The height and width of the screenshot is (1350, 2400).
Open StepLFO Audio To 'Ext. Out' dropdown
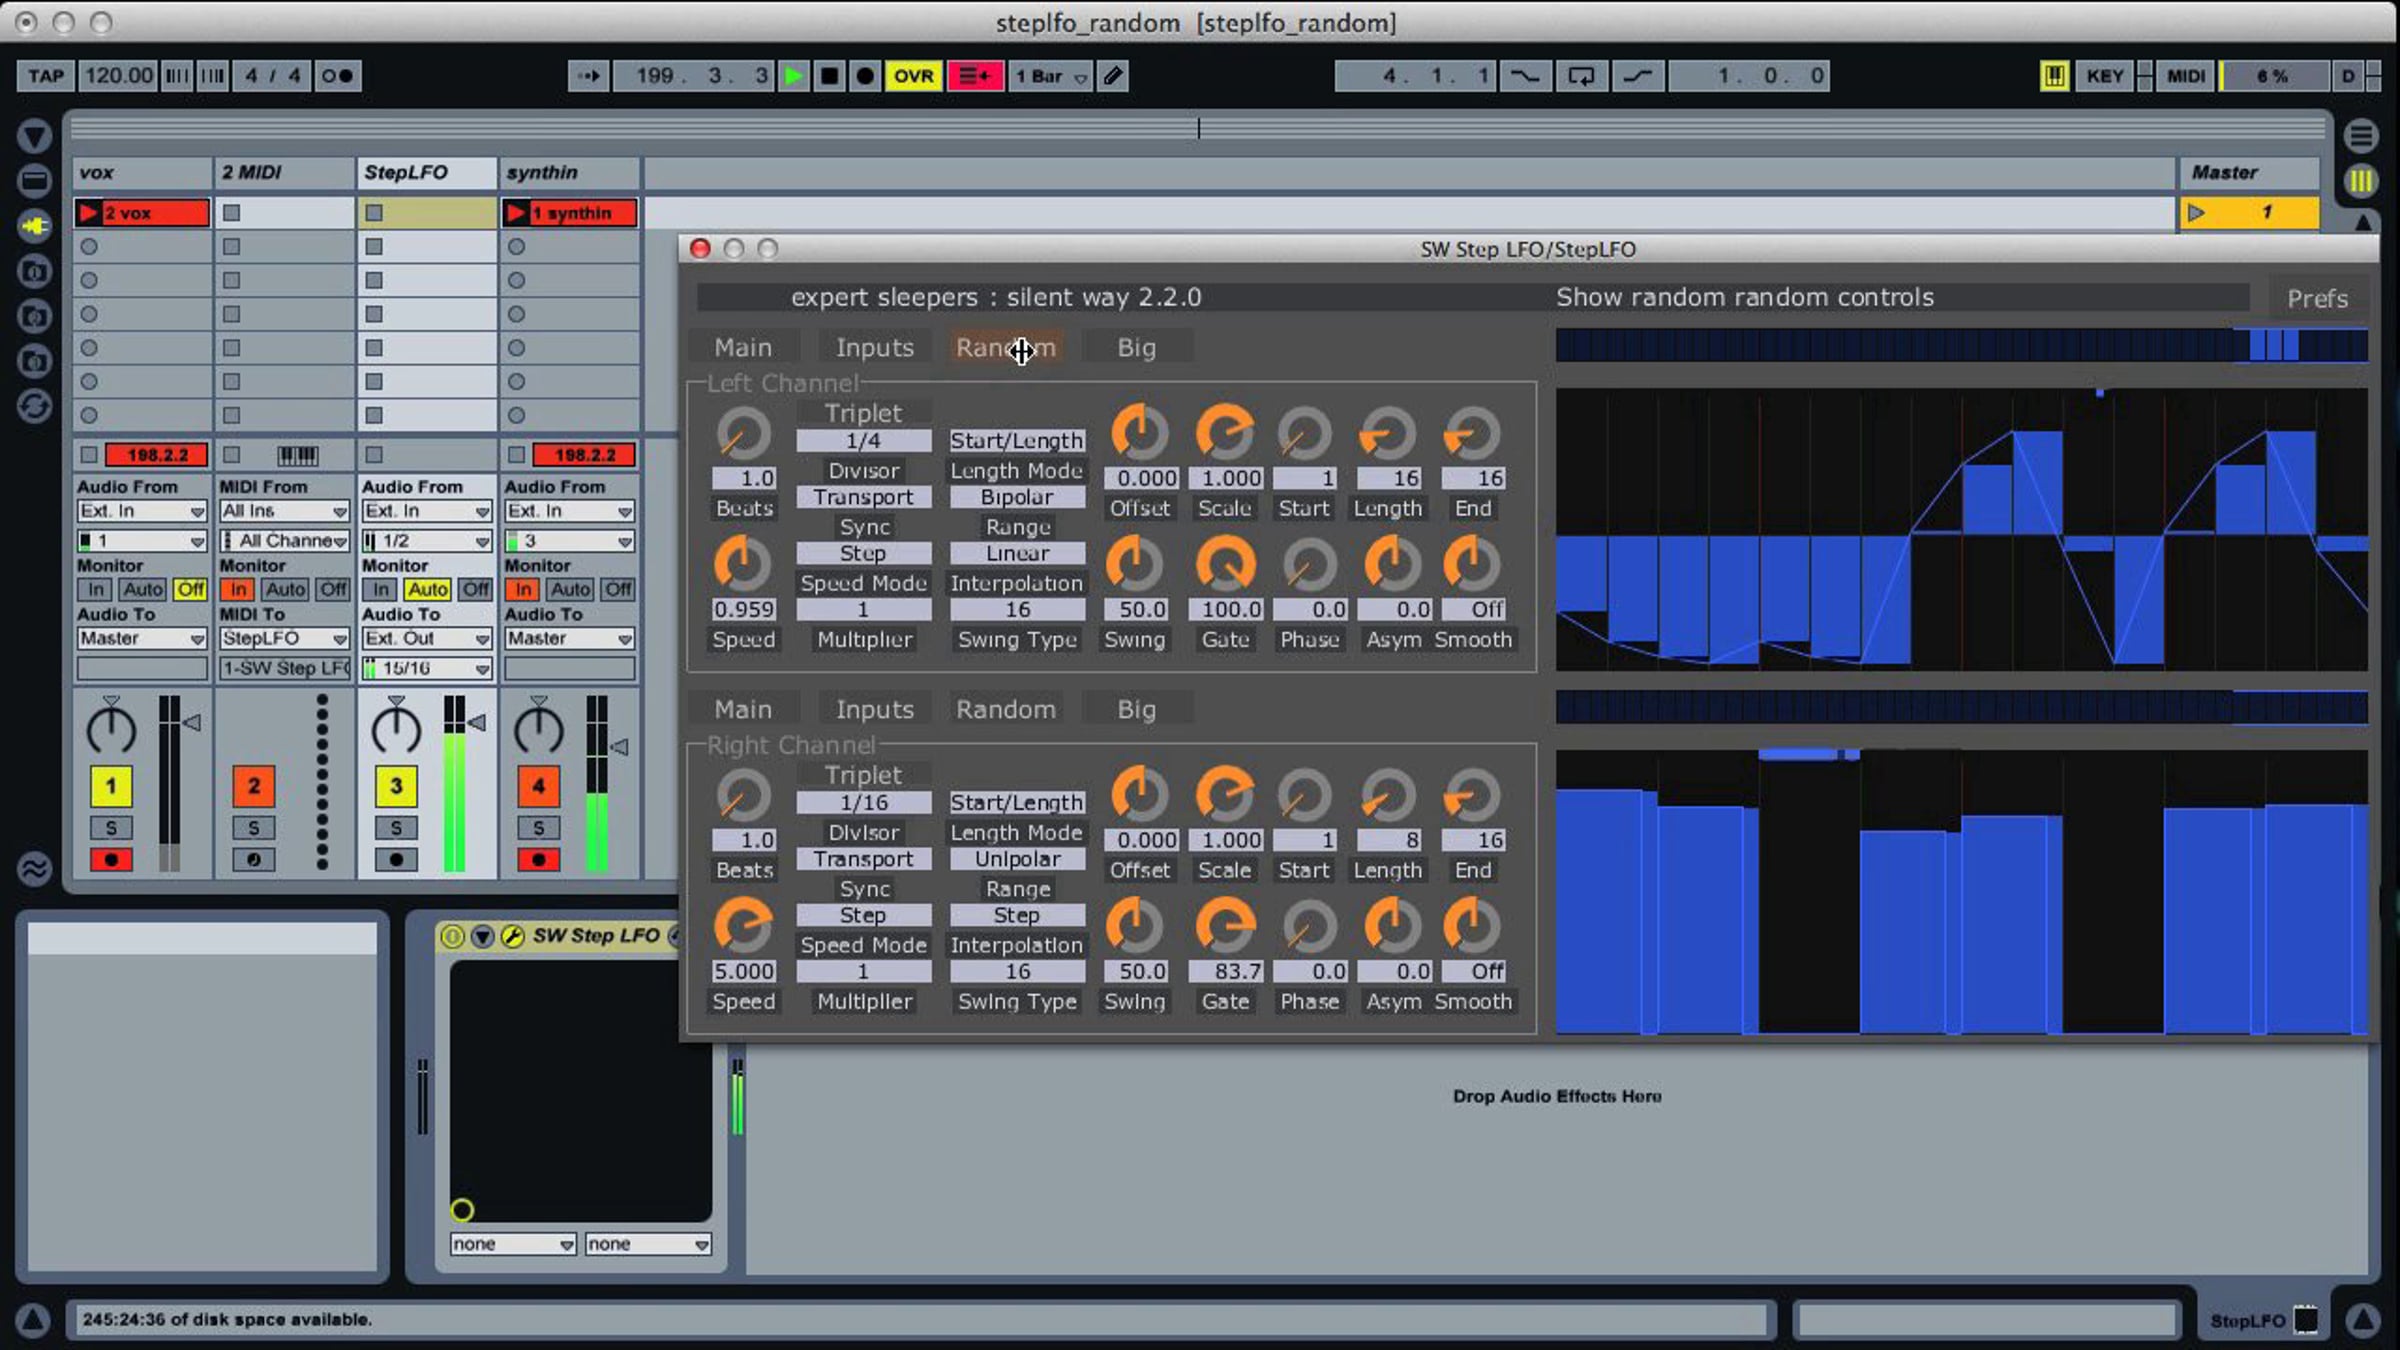click(x=427, y=638)
